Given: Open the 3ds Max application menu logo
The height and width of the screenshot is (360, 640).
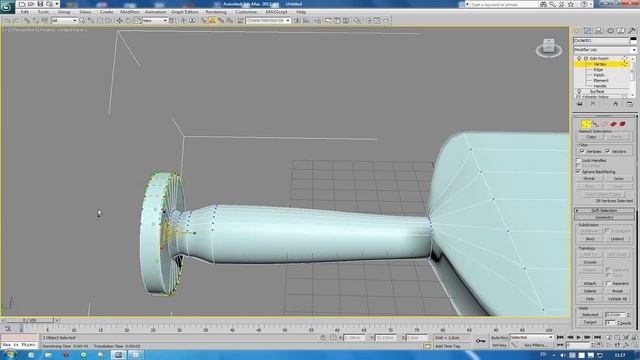Looking at the screenshot, I should [7, 7].
